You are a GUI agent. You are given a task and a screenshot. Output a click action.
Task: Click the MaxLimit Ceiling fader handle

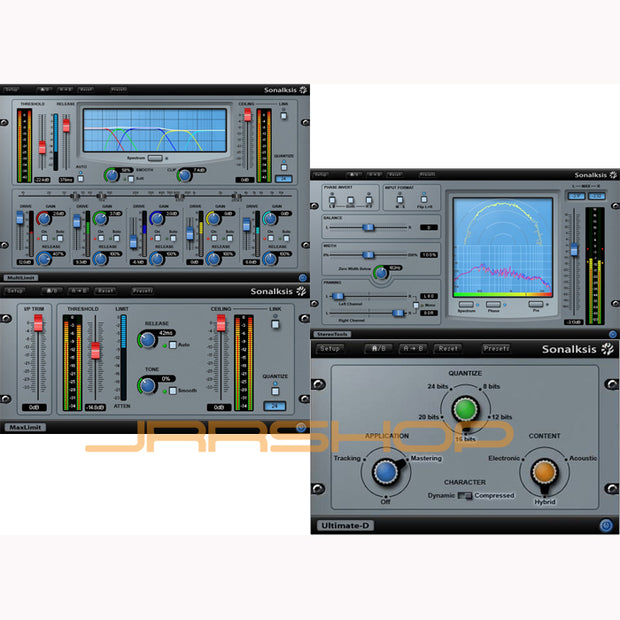click(221, 323)
